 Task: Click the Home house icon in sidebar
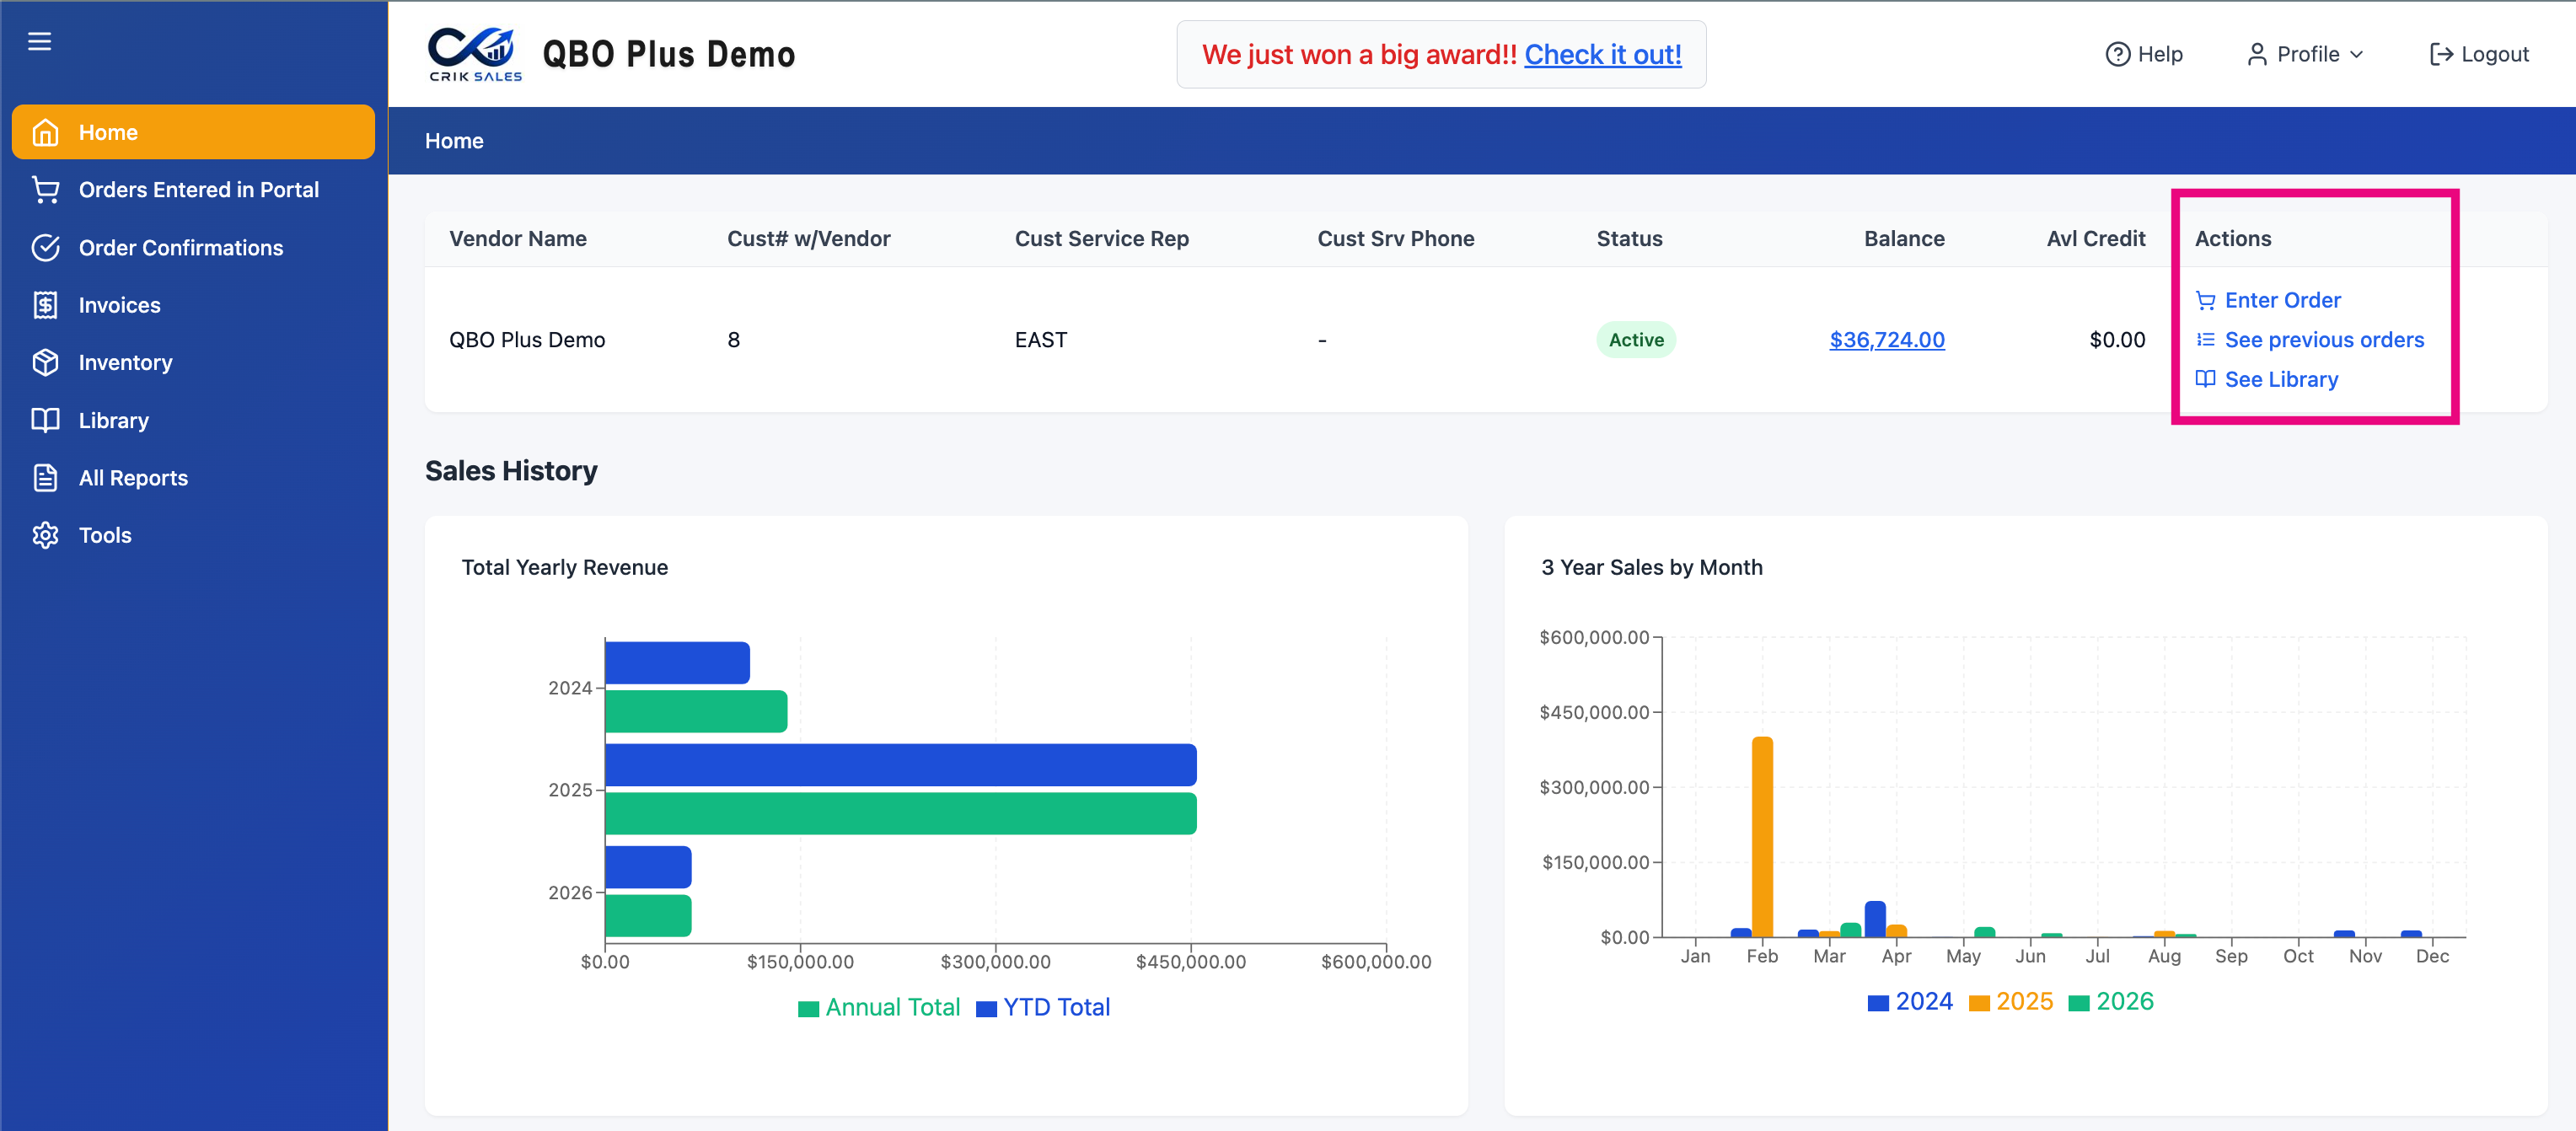click(45, 132)
